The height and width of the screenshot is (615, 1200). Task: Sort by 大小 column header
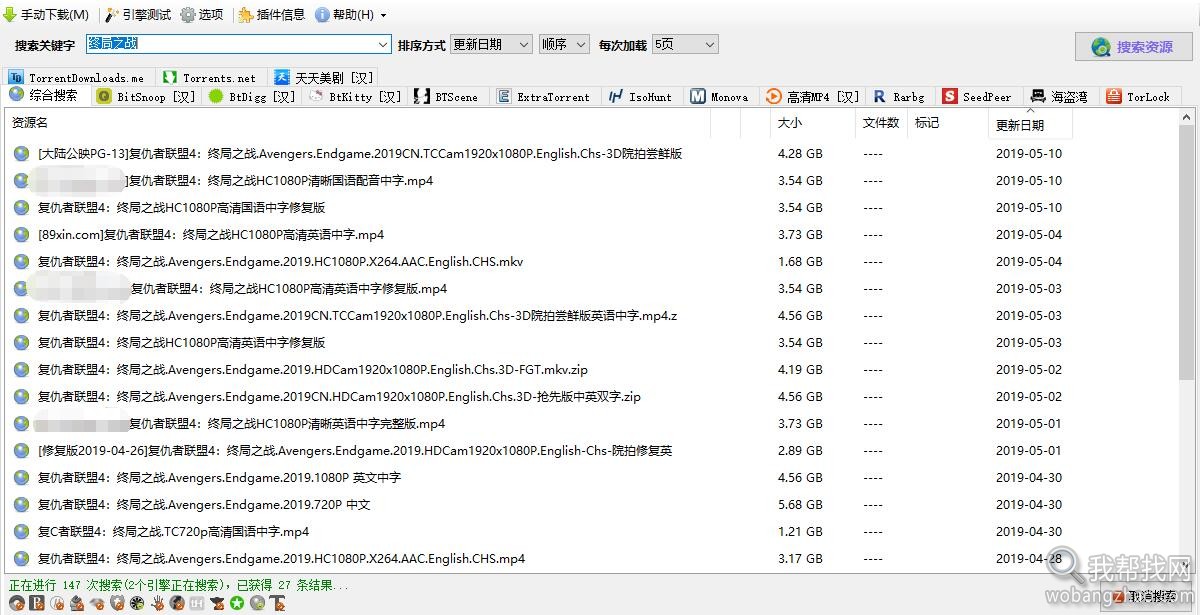tap(812, 123)
